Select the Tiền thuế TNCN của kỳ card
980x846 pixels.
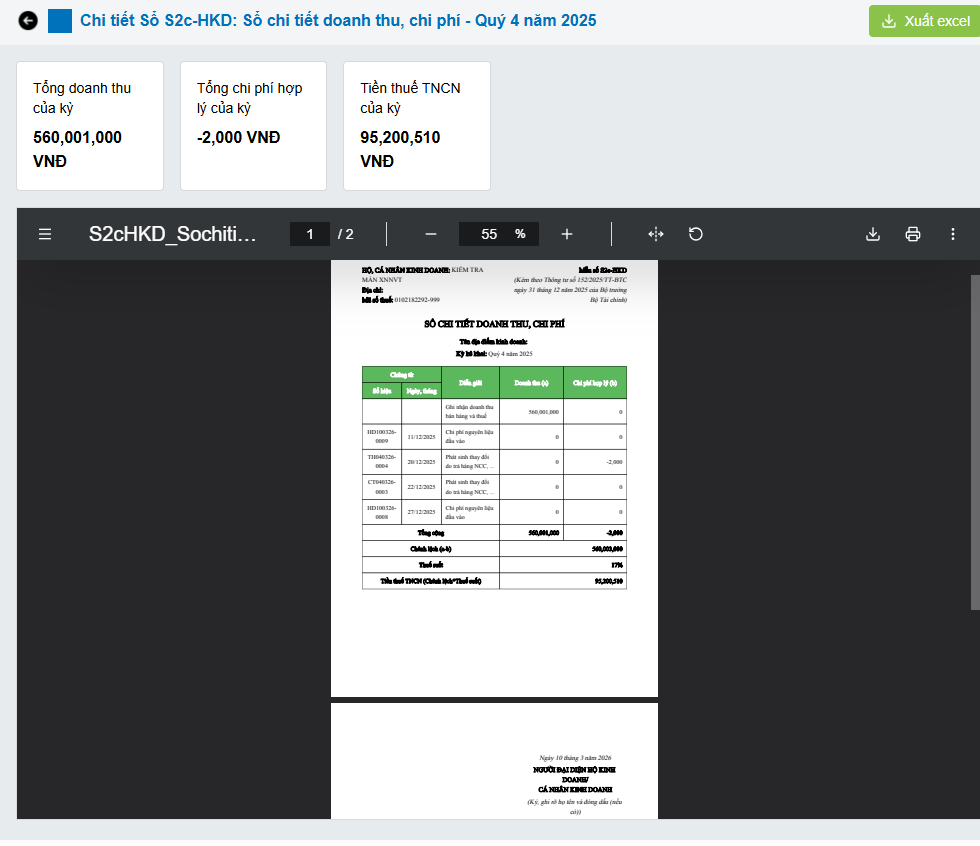tap(417, 125)
